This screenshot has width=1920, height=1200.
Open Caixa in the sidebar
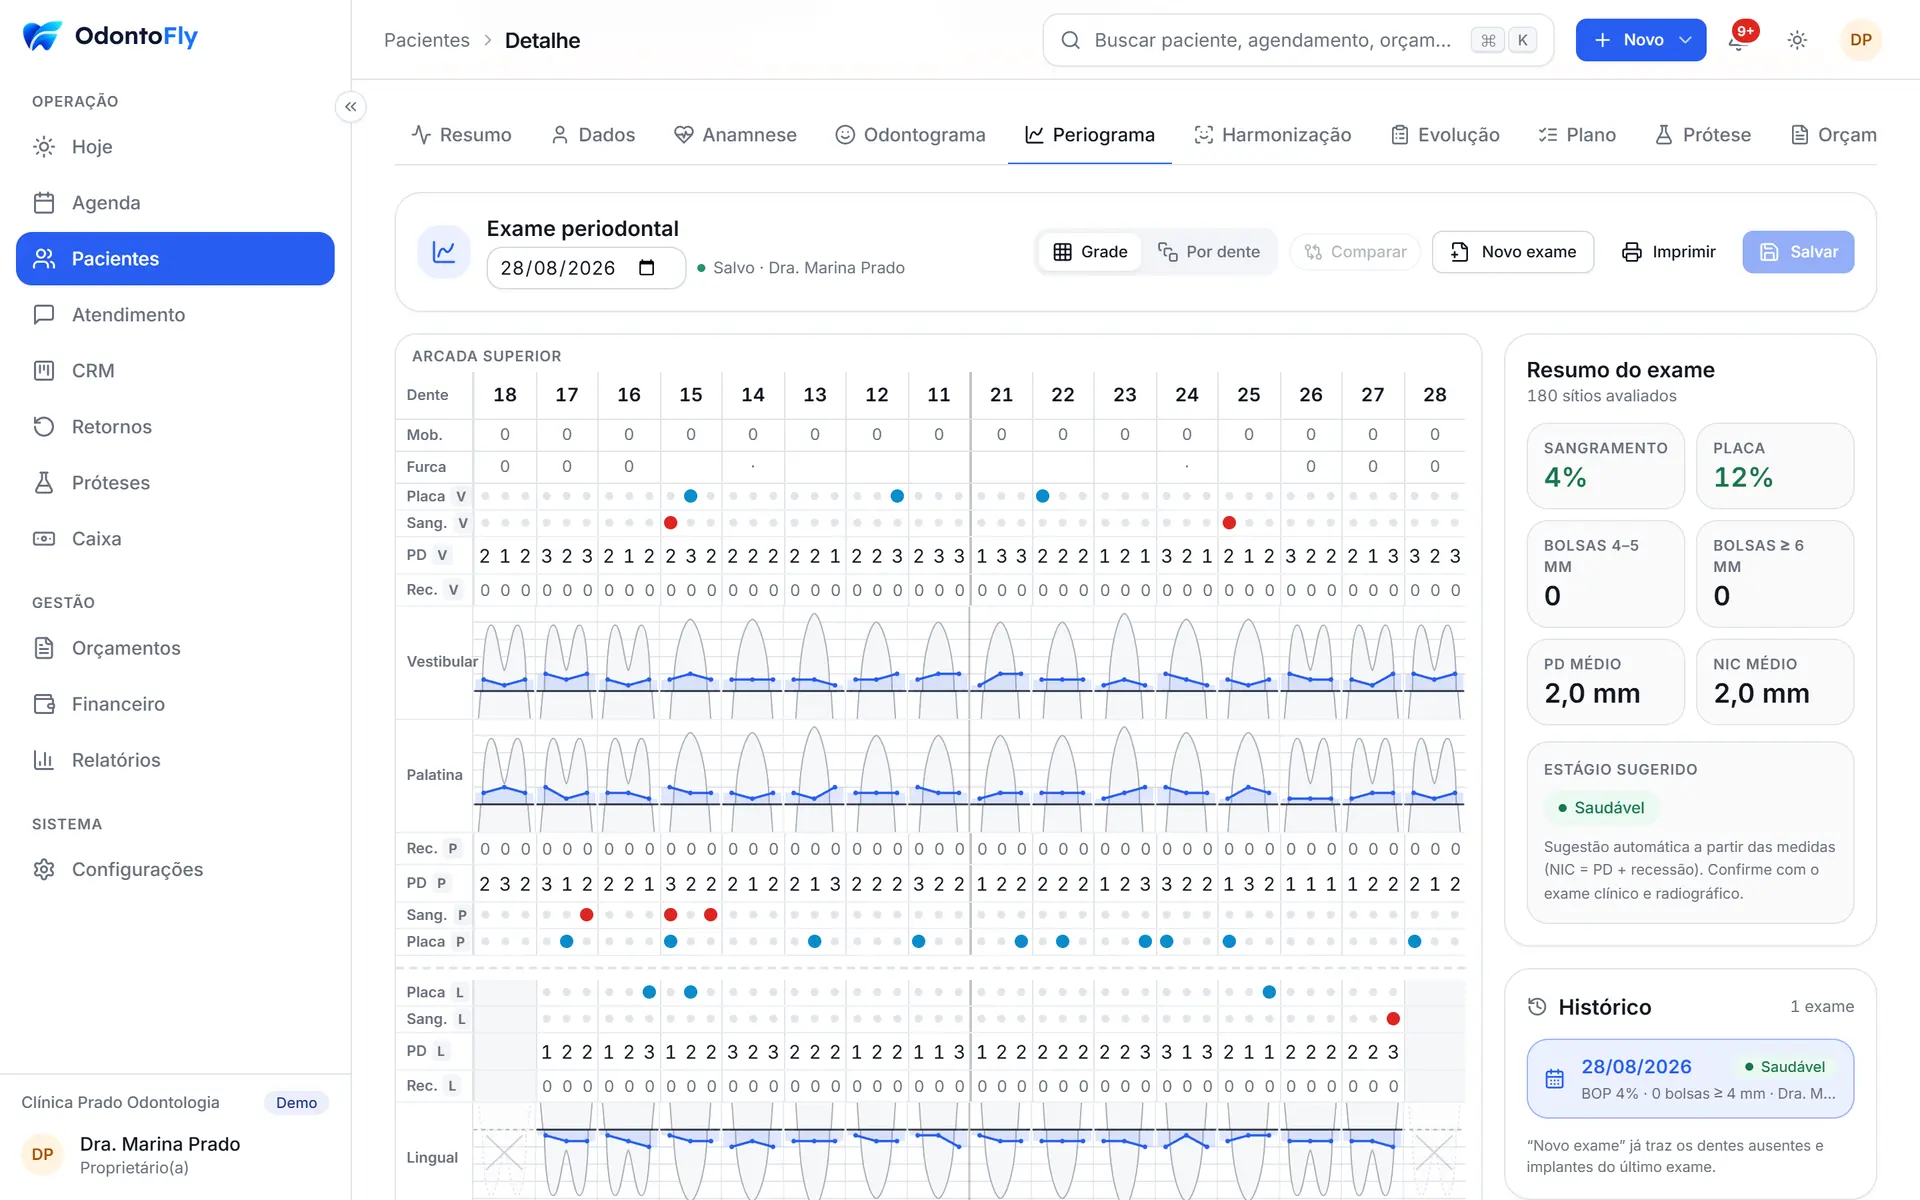(x=175, y=539)
